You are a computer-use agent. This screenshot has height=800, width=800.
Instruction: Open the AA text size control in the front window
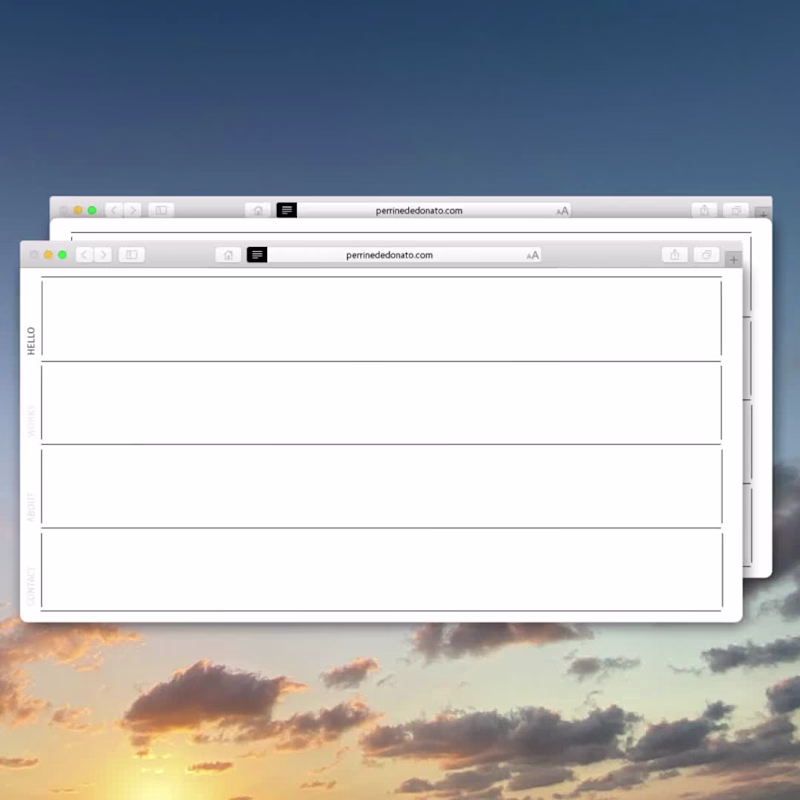533,255
